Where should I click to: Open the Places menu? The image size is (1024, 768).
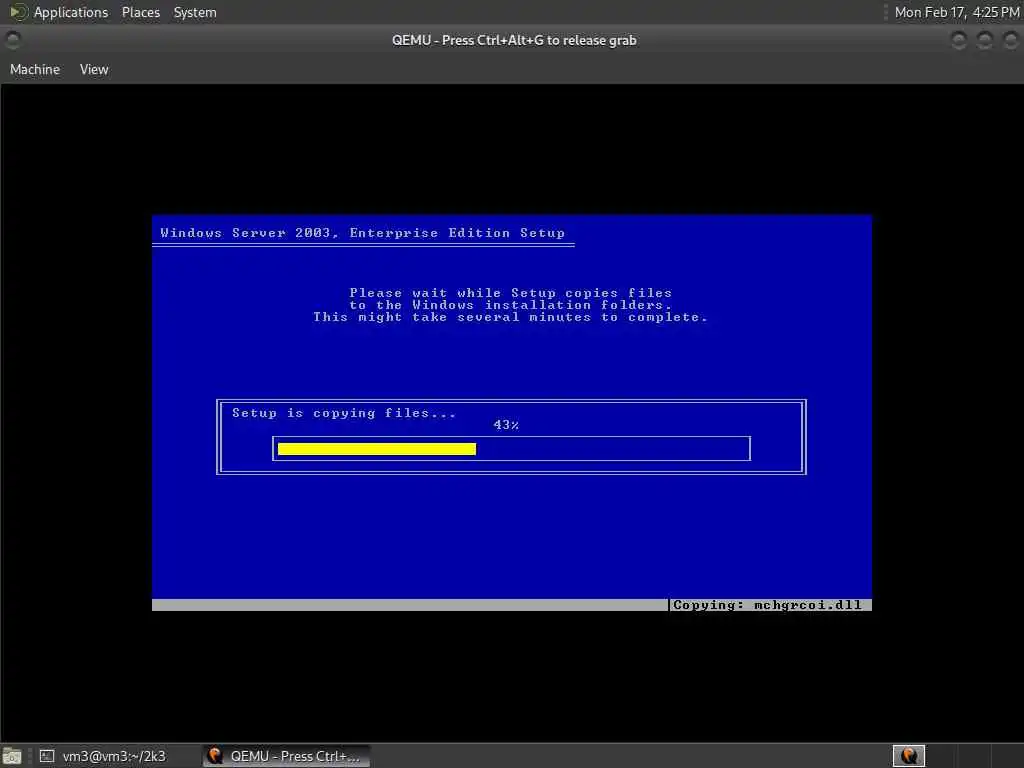point(140,12)
